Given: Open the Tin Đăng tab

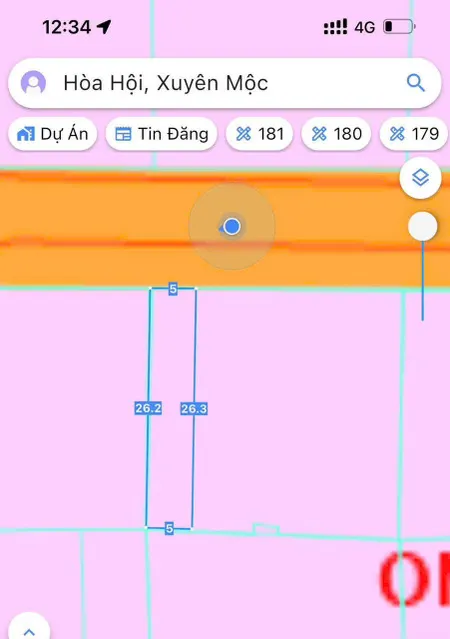Looking at the screenshot, I should coord(161,134).
